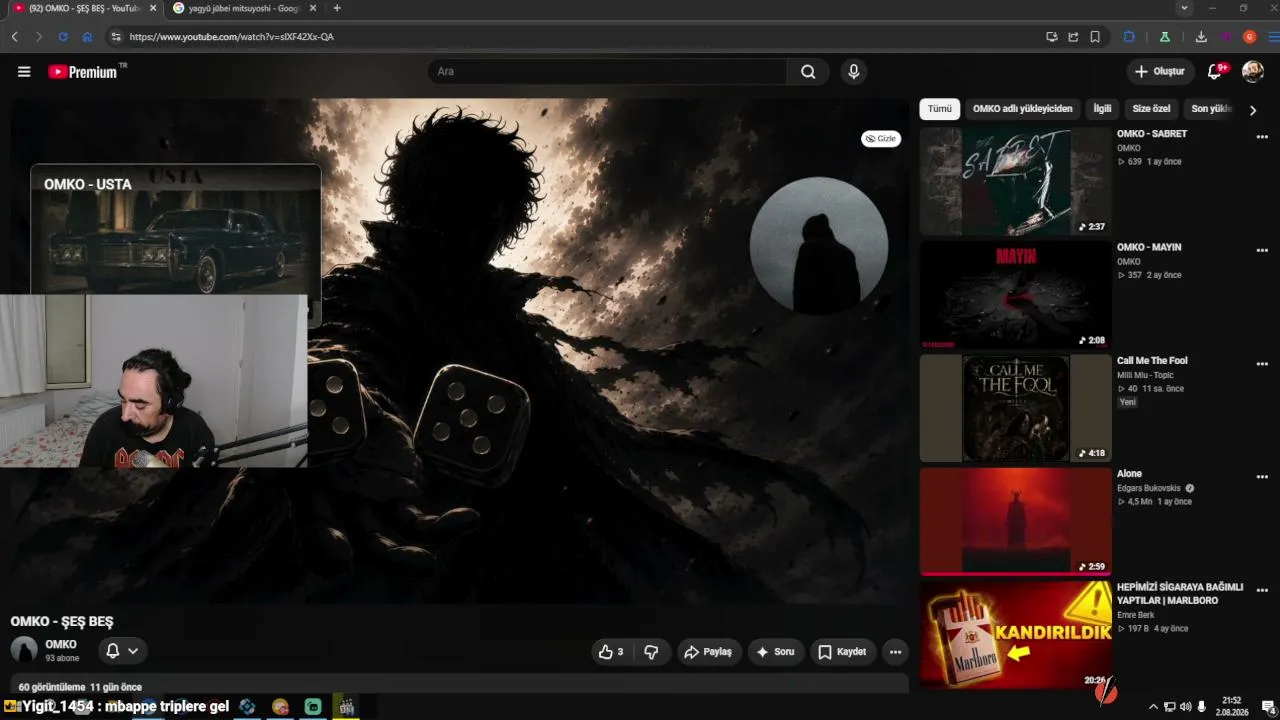Open the Marlboro KANDIRILDIK video thumbnail
The height and width of the screenshot is (720, 1280).
point(1015,634)
